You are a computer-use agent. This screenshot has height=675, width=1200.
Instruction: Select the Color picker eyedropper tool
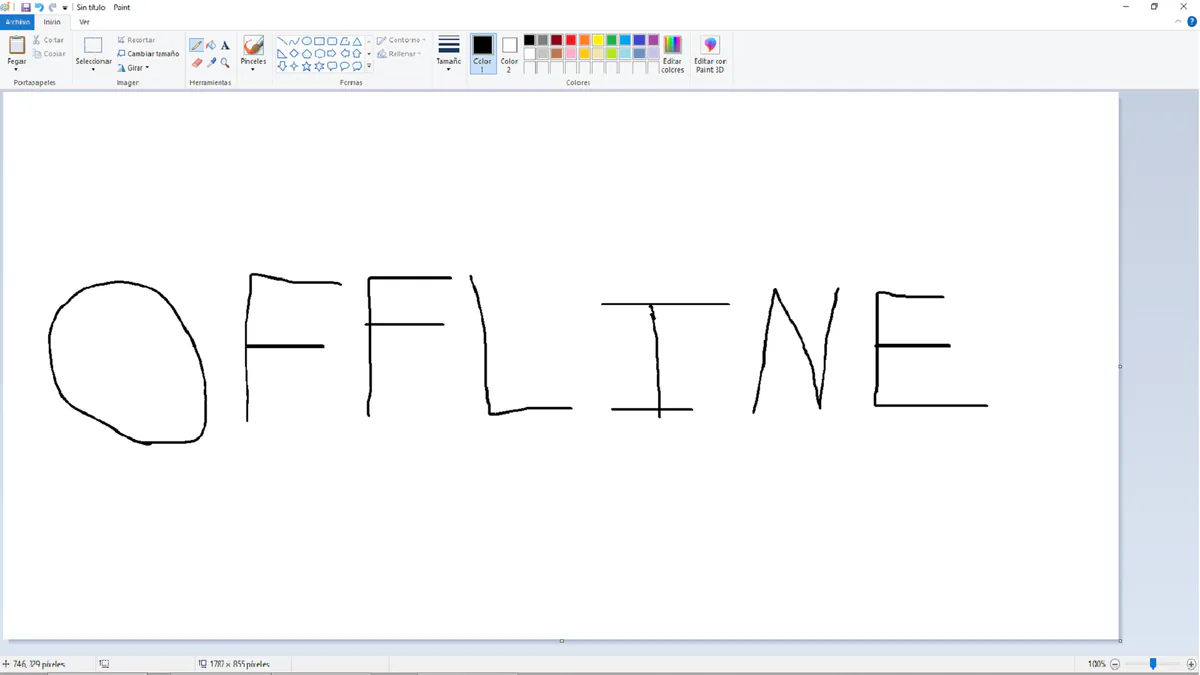[x=211, y=62]
